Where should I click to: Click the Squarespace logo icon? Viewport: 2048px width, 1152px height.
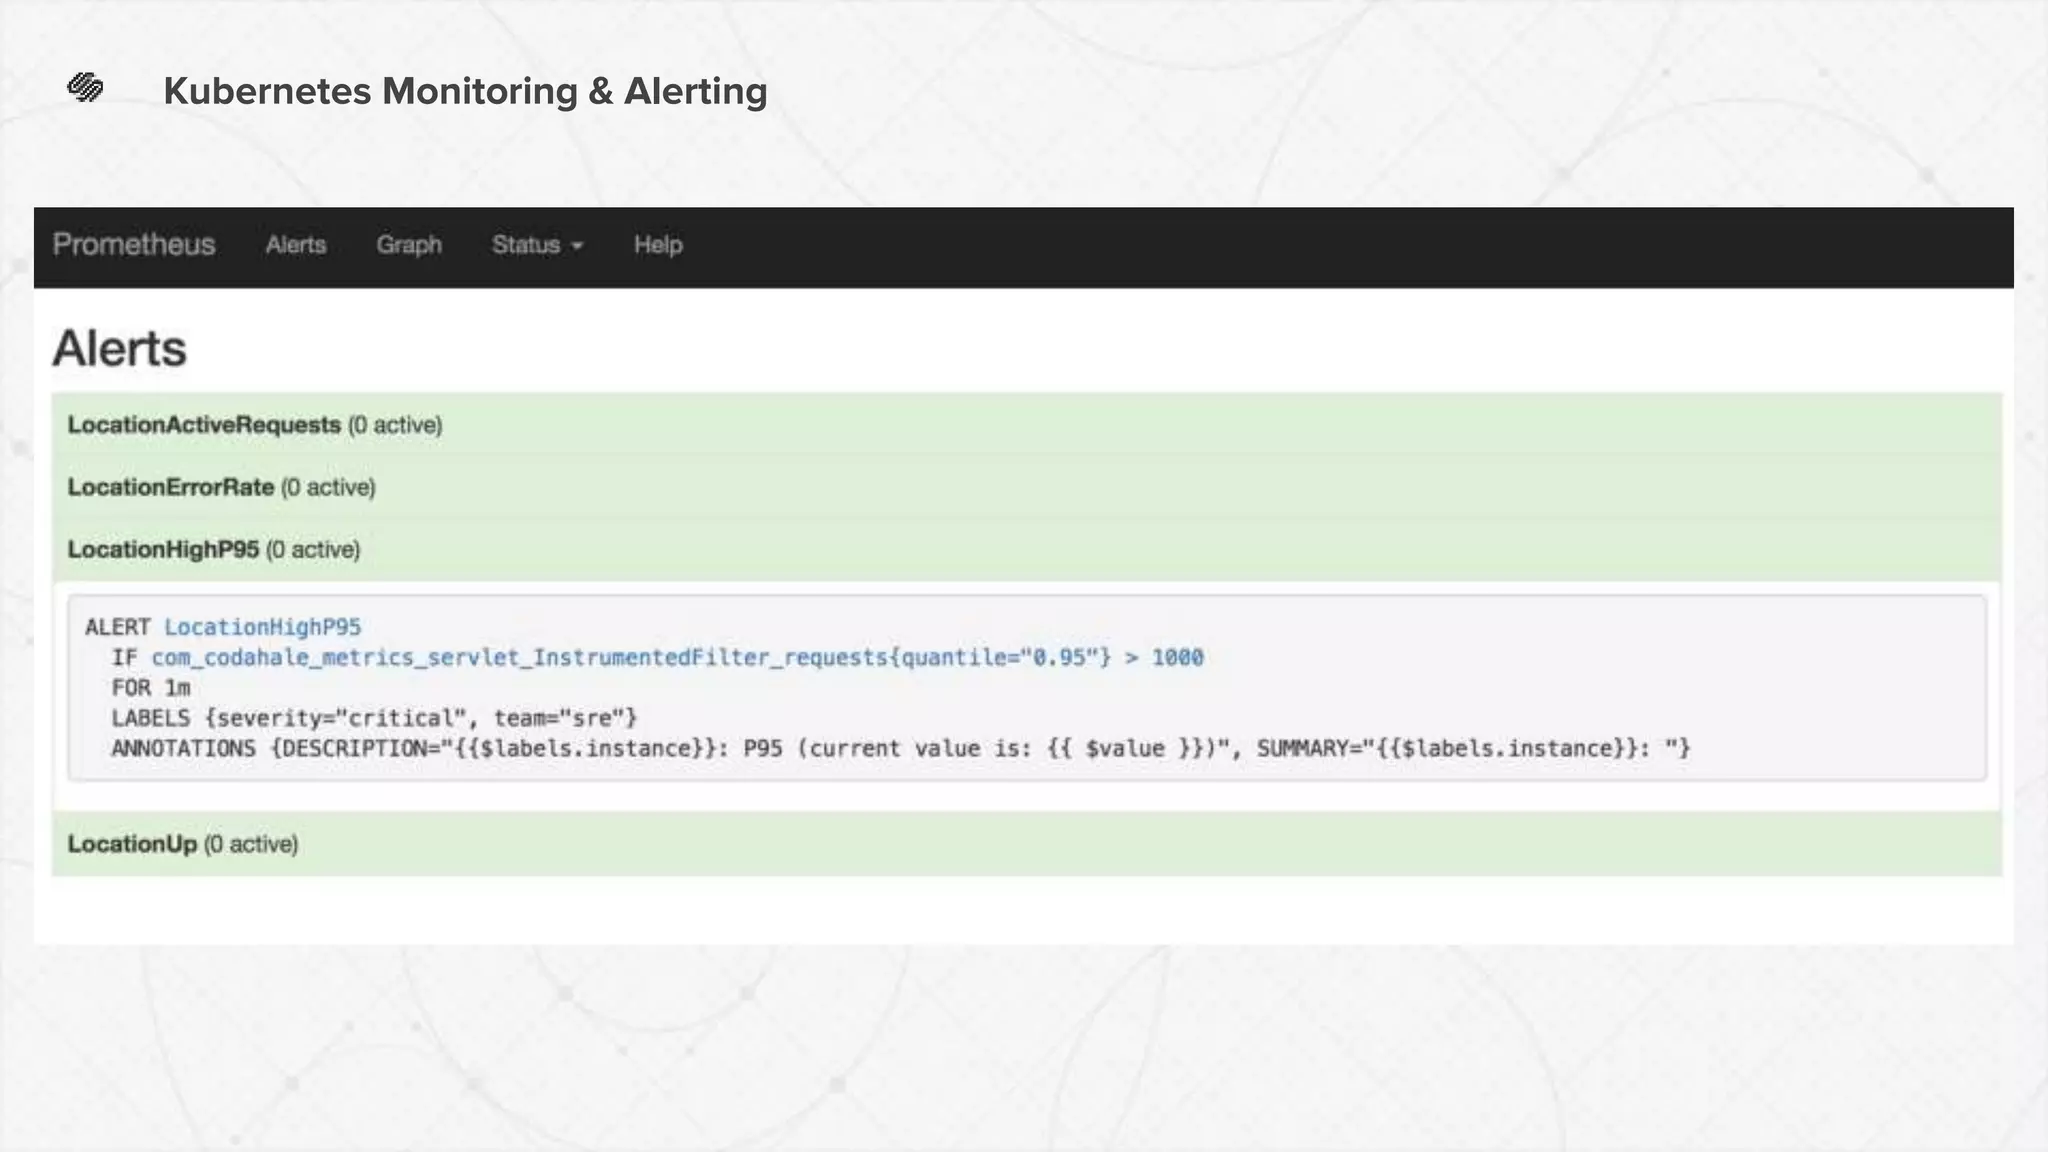click(x=85, y=88)
